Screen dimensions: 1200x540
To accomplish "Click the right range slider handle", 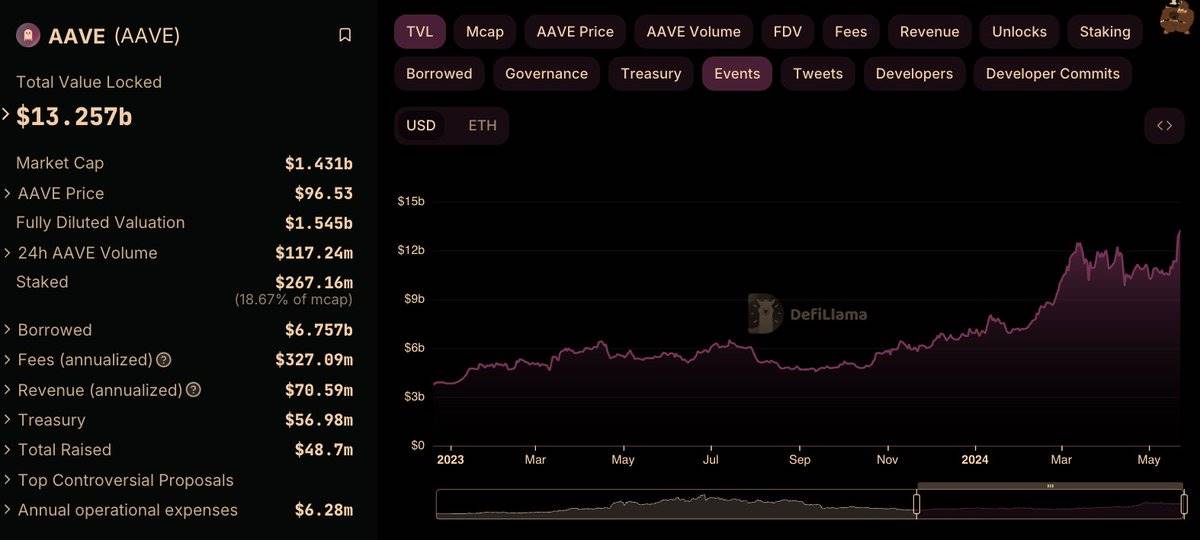I will coord(1184,504).
